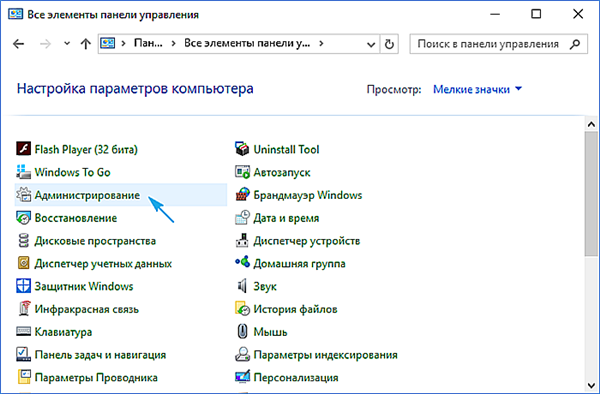Open the Uninstall Tool link
This screenshot has height=394, width=600.
(286, 149)
